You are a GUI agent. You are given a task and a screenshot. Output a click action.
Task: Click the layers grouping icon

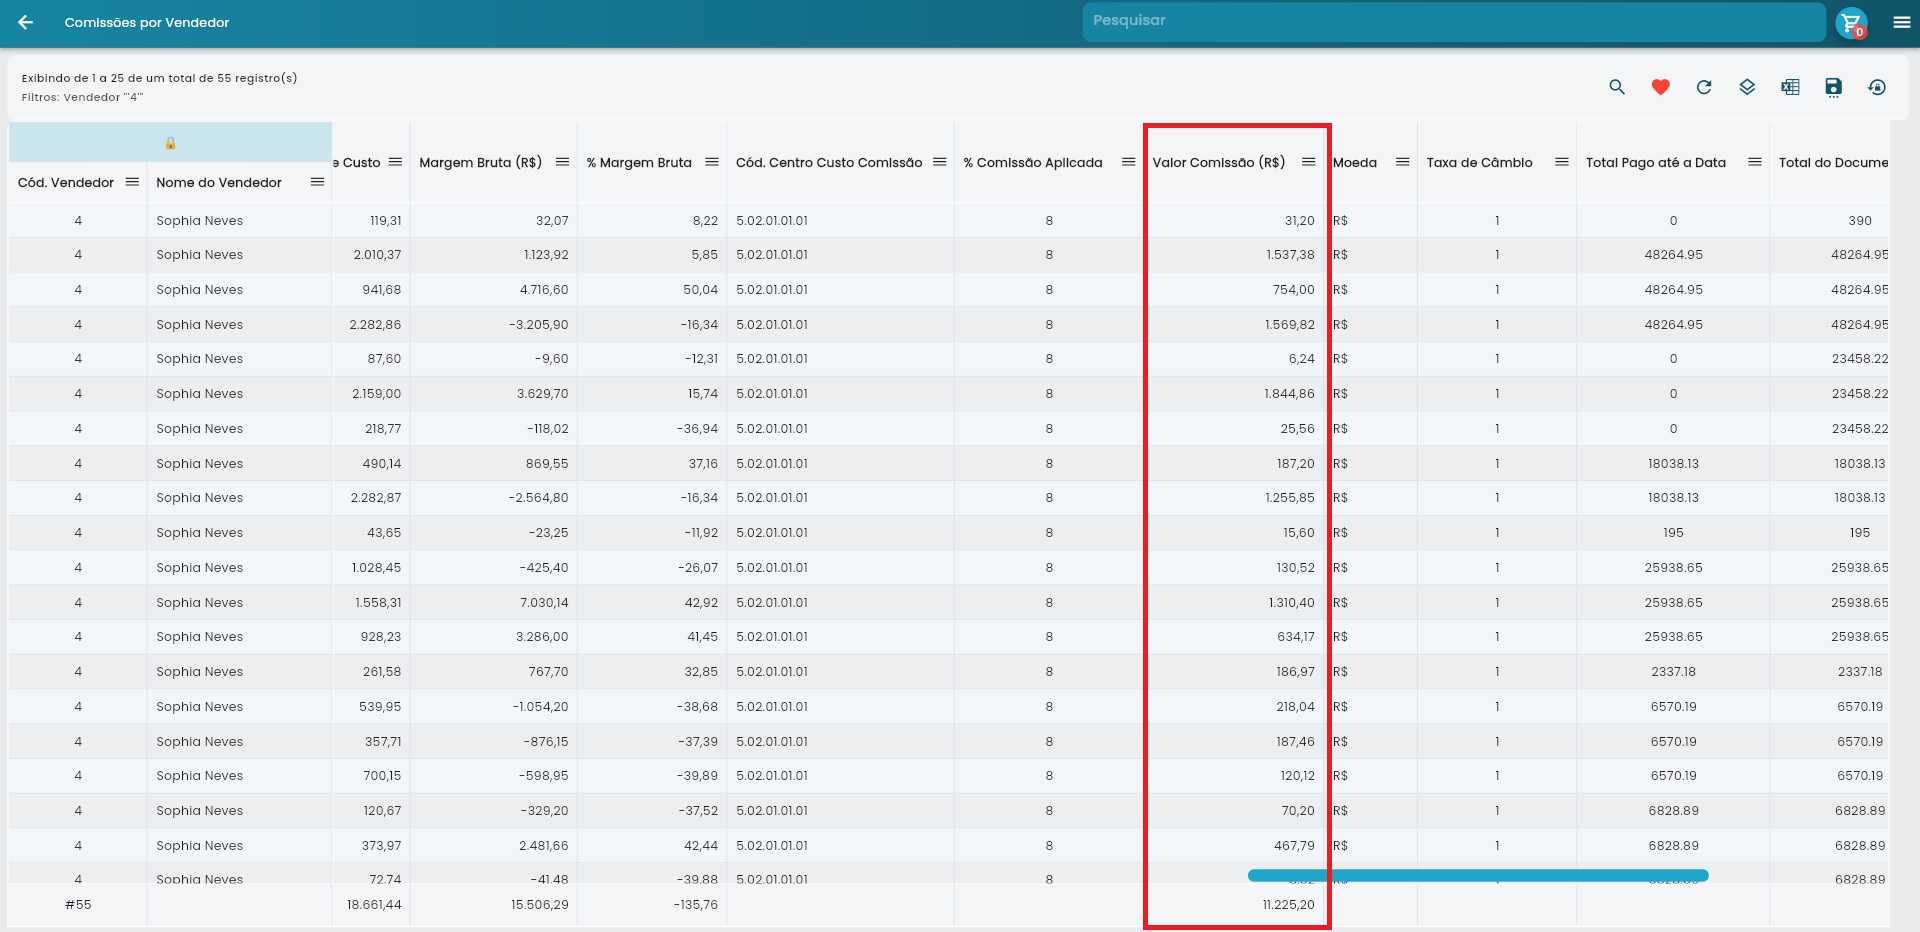pos(1747,87)
